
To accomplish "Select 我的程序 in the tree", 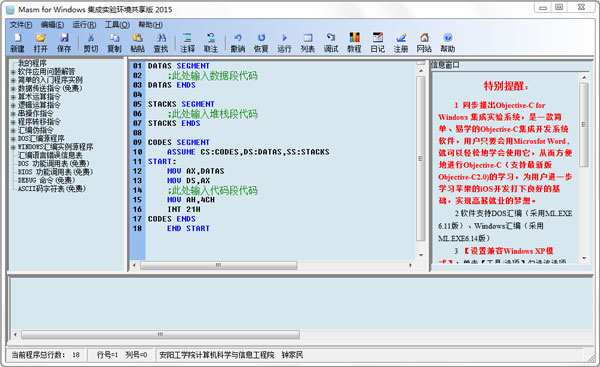I will 32,63.
